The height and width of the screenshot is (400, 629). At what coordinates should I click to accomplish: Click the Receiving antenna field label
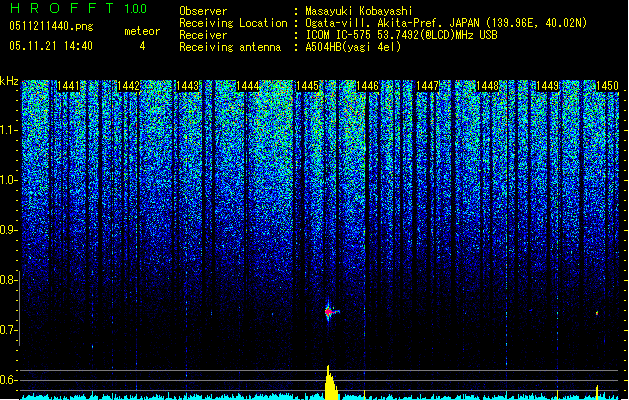[230, 47]
